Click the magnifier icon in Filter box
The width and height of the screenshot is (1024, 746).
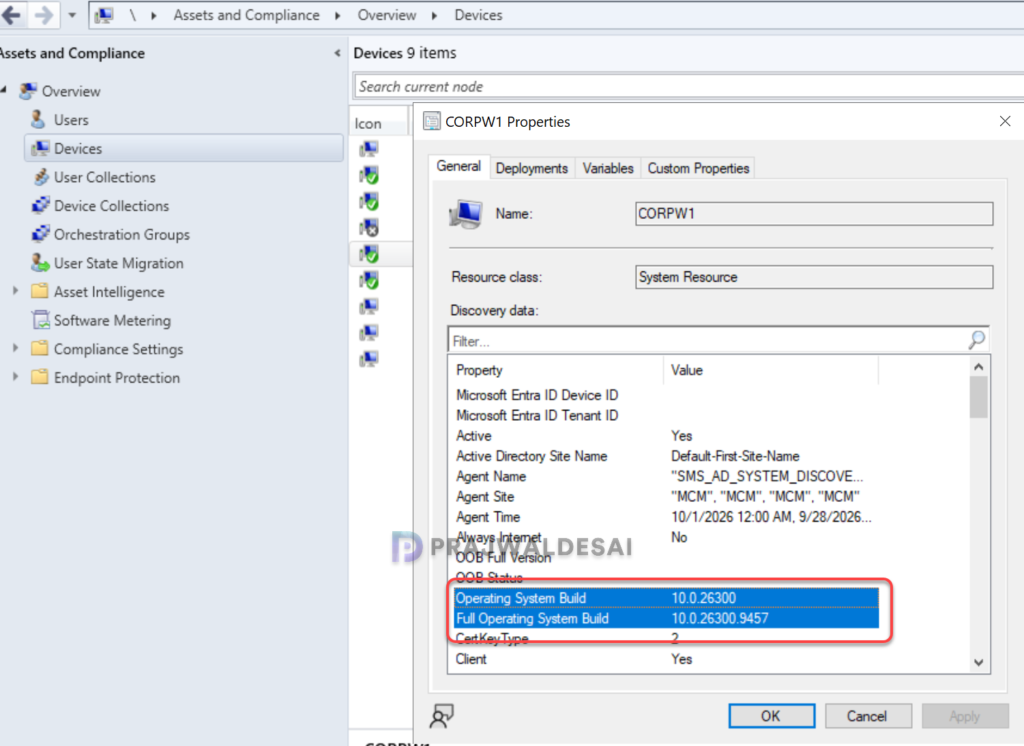tap(977, 340)
